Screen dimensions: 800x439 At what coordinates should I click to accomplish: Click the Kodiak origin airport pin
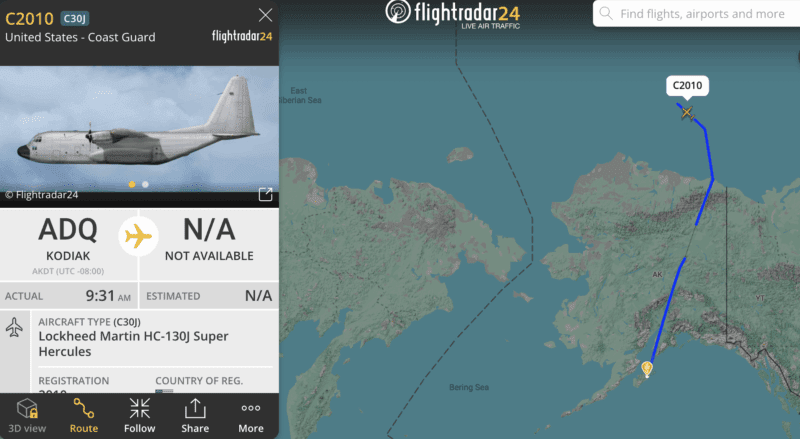[647, 368]
